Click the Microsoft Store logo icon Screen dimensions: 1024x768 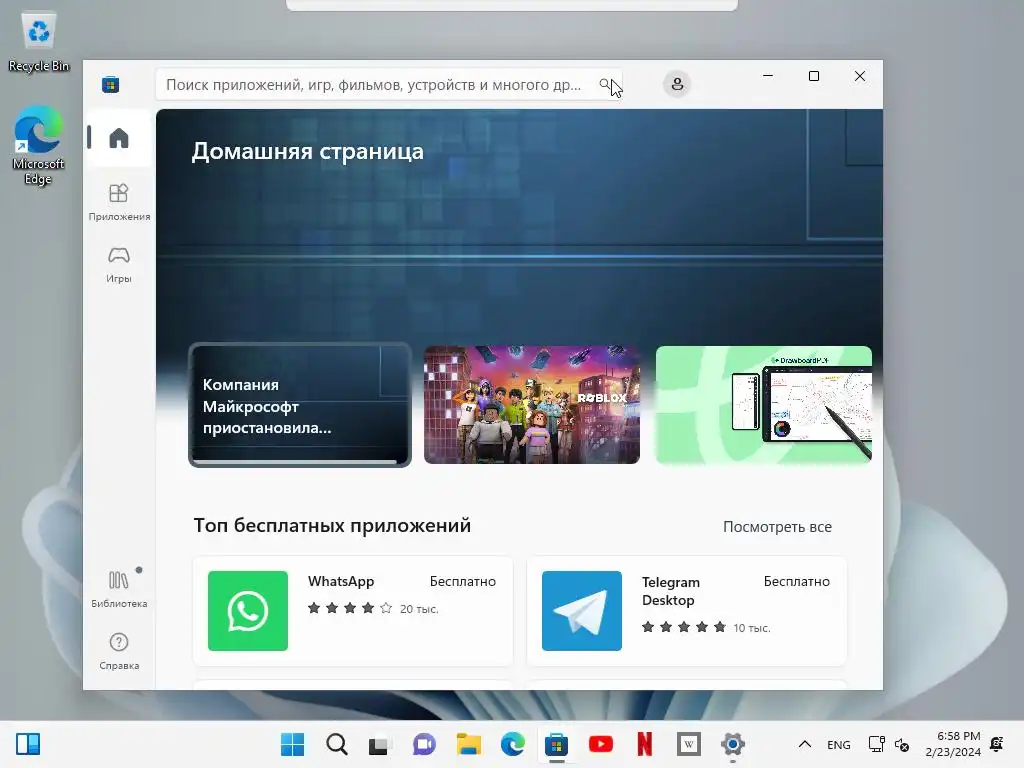(x=110, y=85)
